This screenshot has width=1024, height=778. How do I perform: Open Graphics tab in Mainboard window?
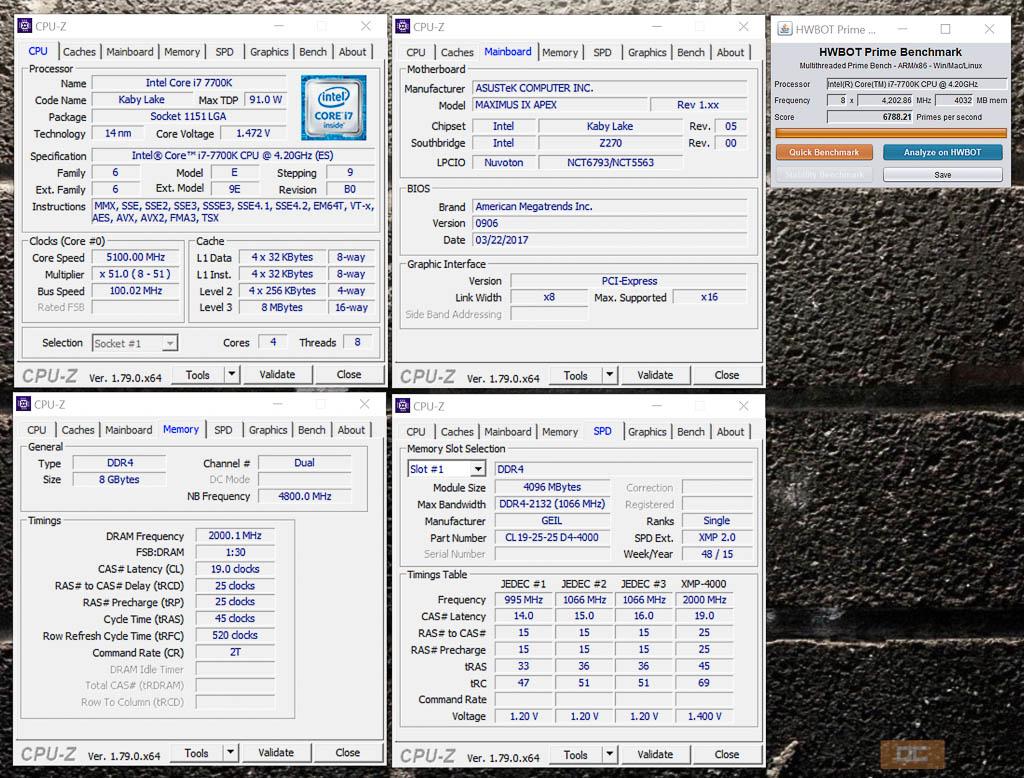pos(647,52)
